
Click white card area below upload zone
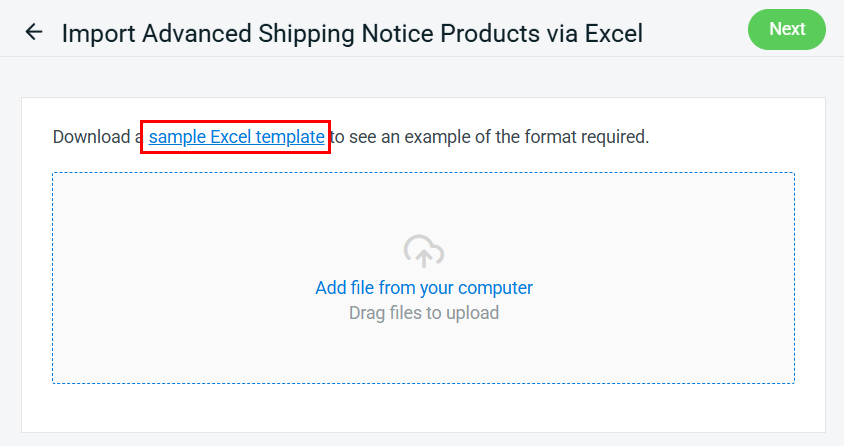(x=423, y=408)
